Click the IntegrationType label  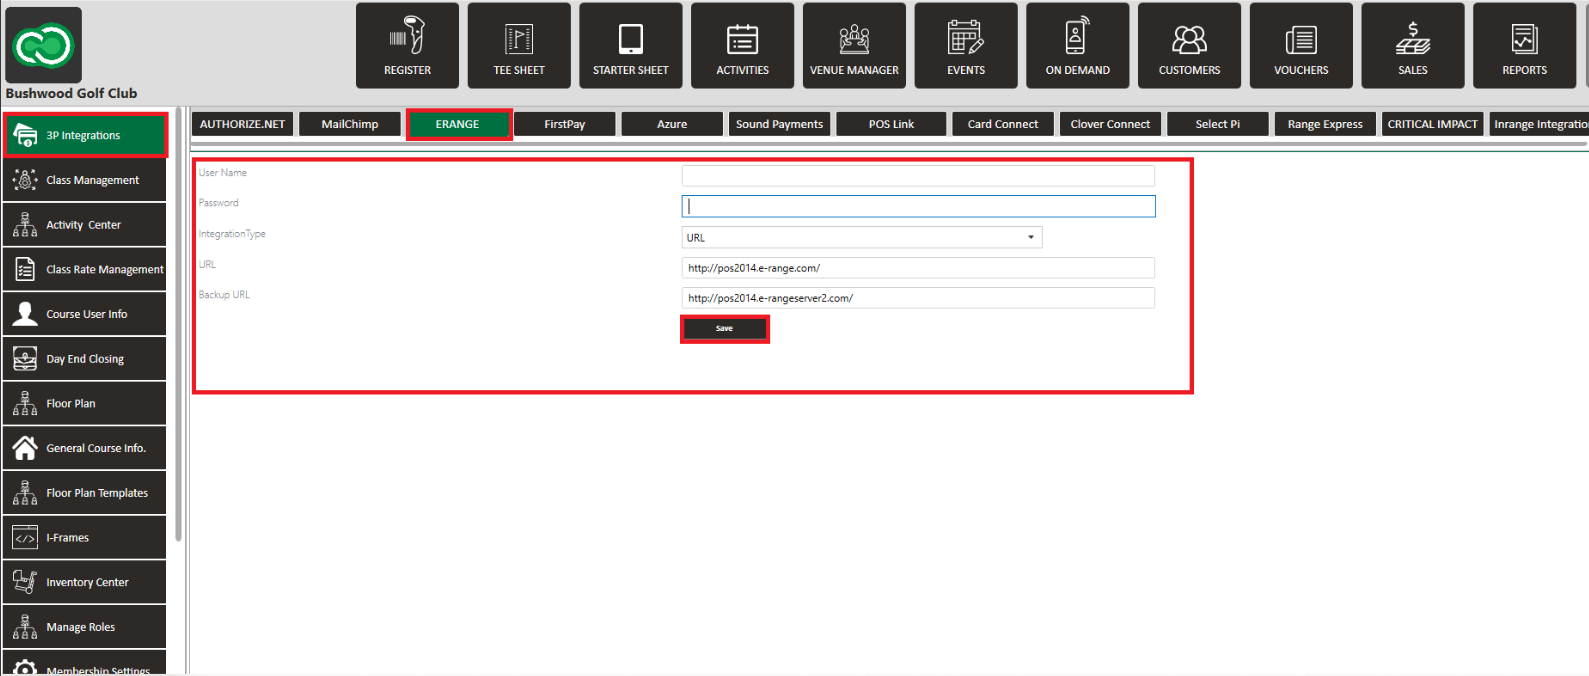232,234
